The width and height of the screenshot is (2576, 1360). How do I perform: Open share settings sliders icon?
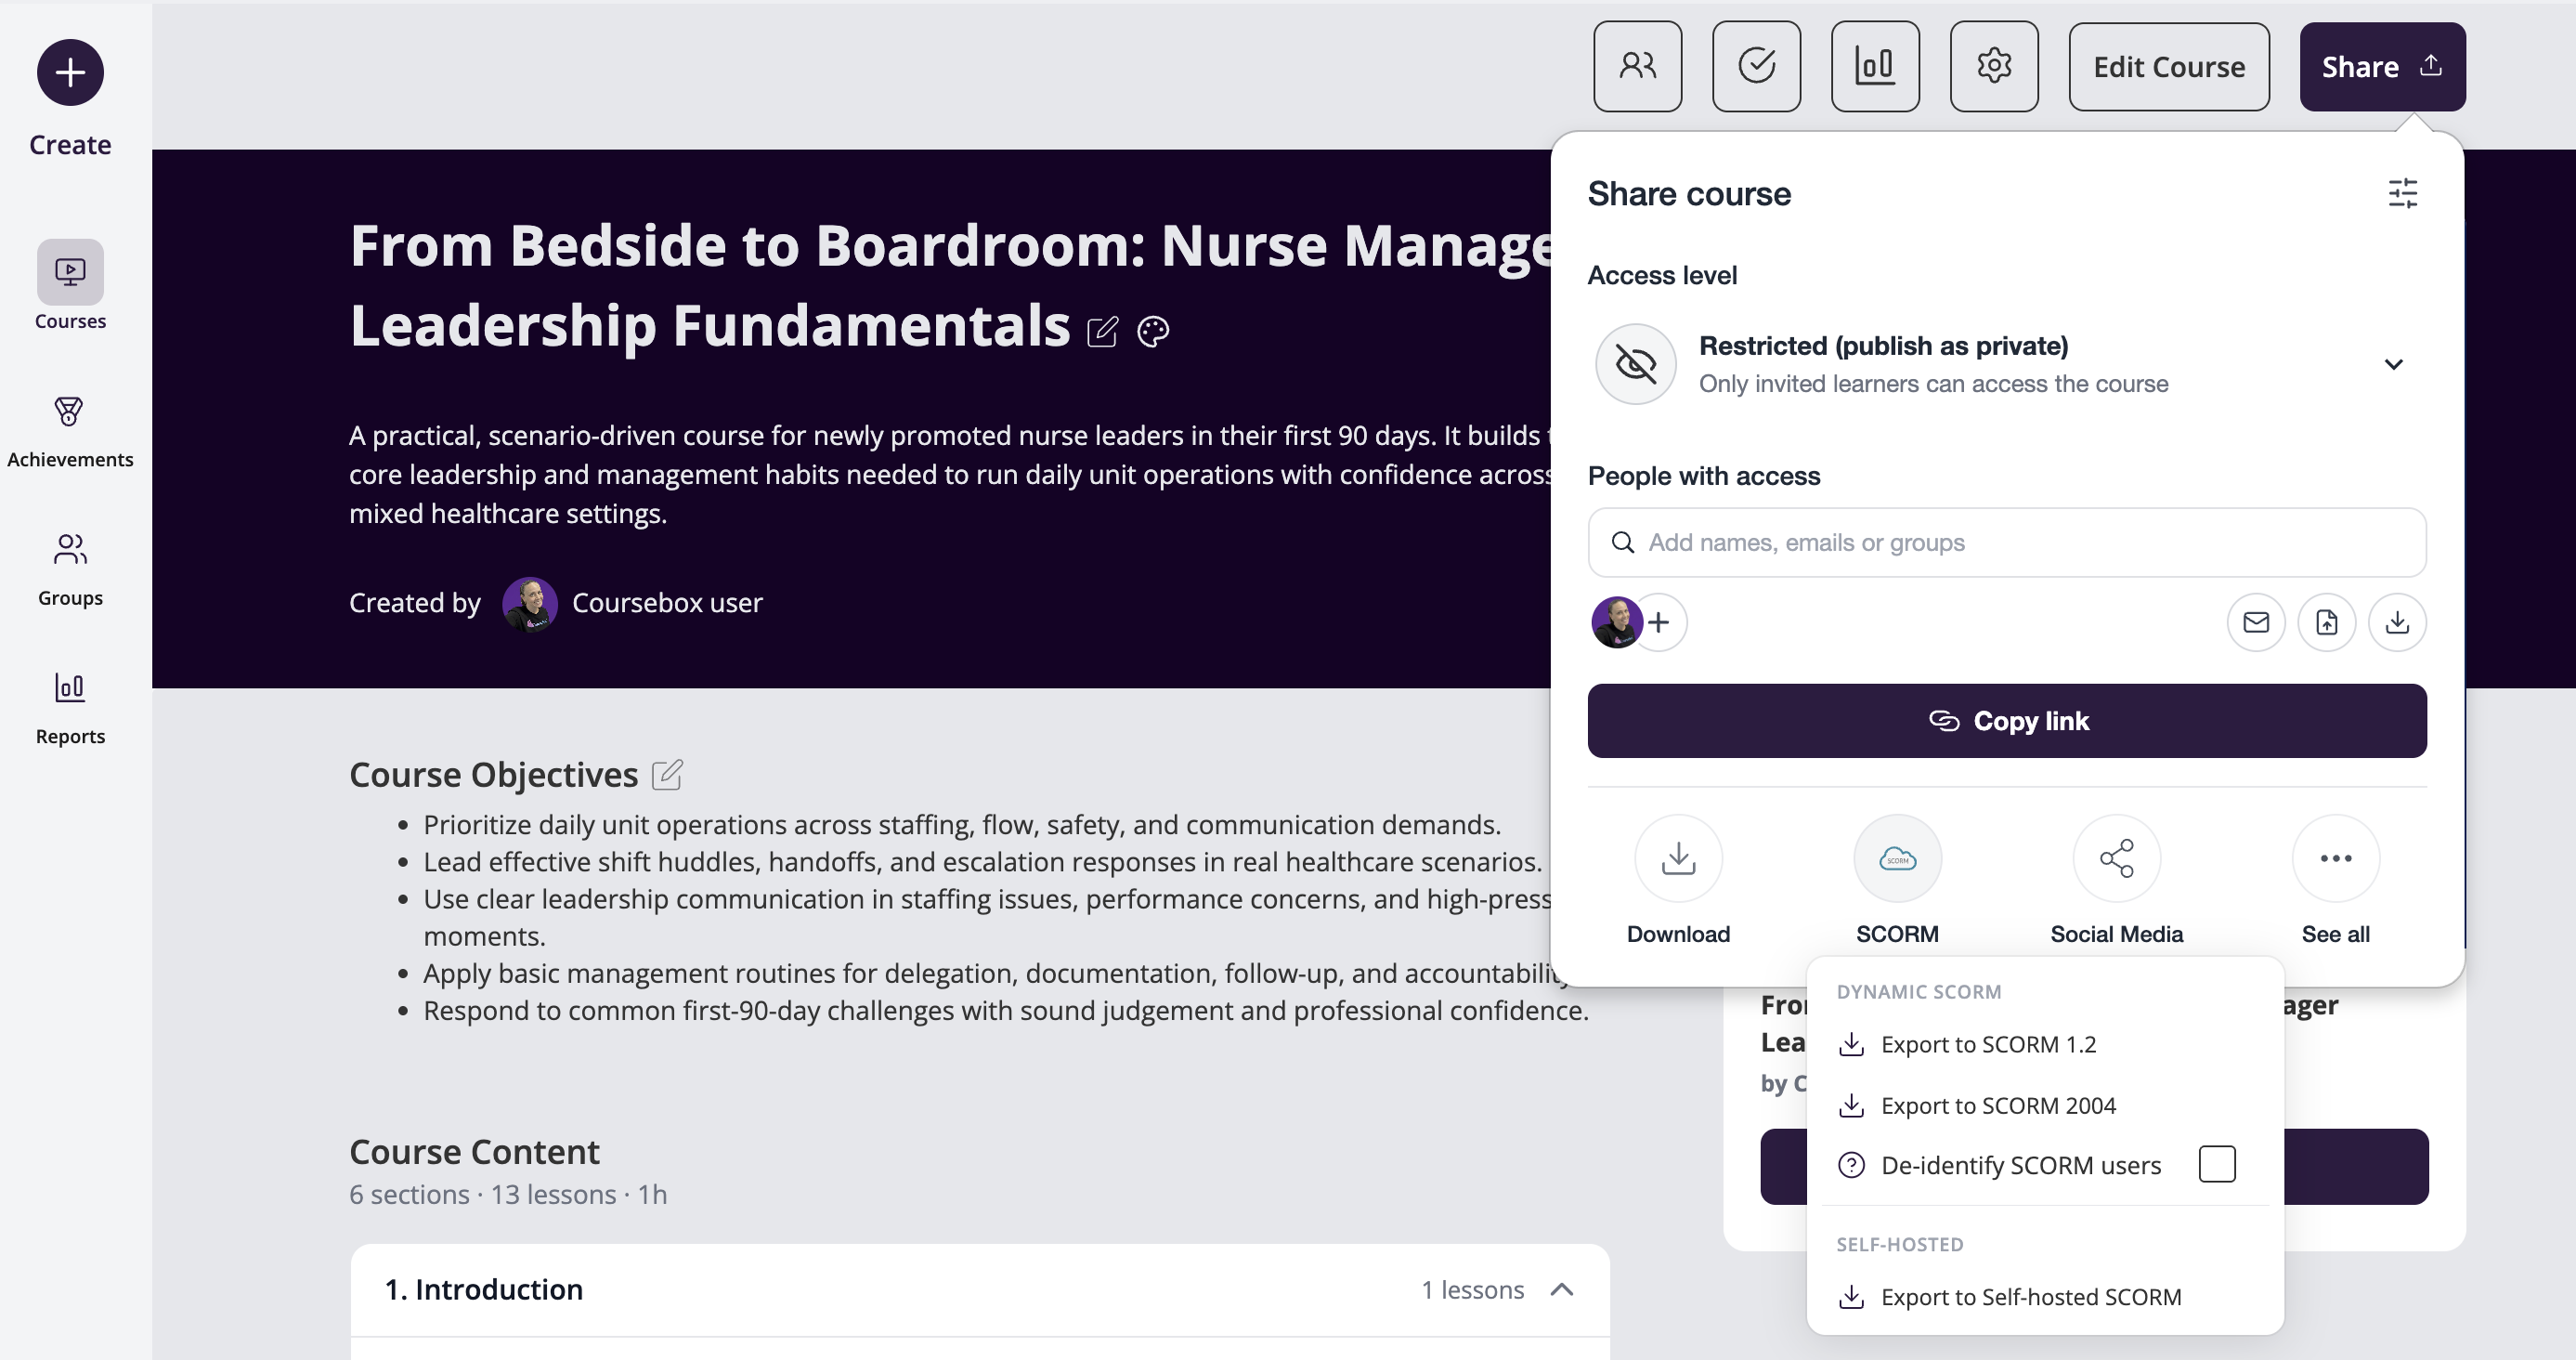coord(2403,193)
